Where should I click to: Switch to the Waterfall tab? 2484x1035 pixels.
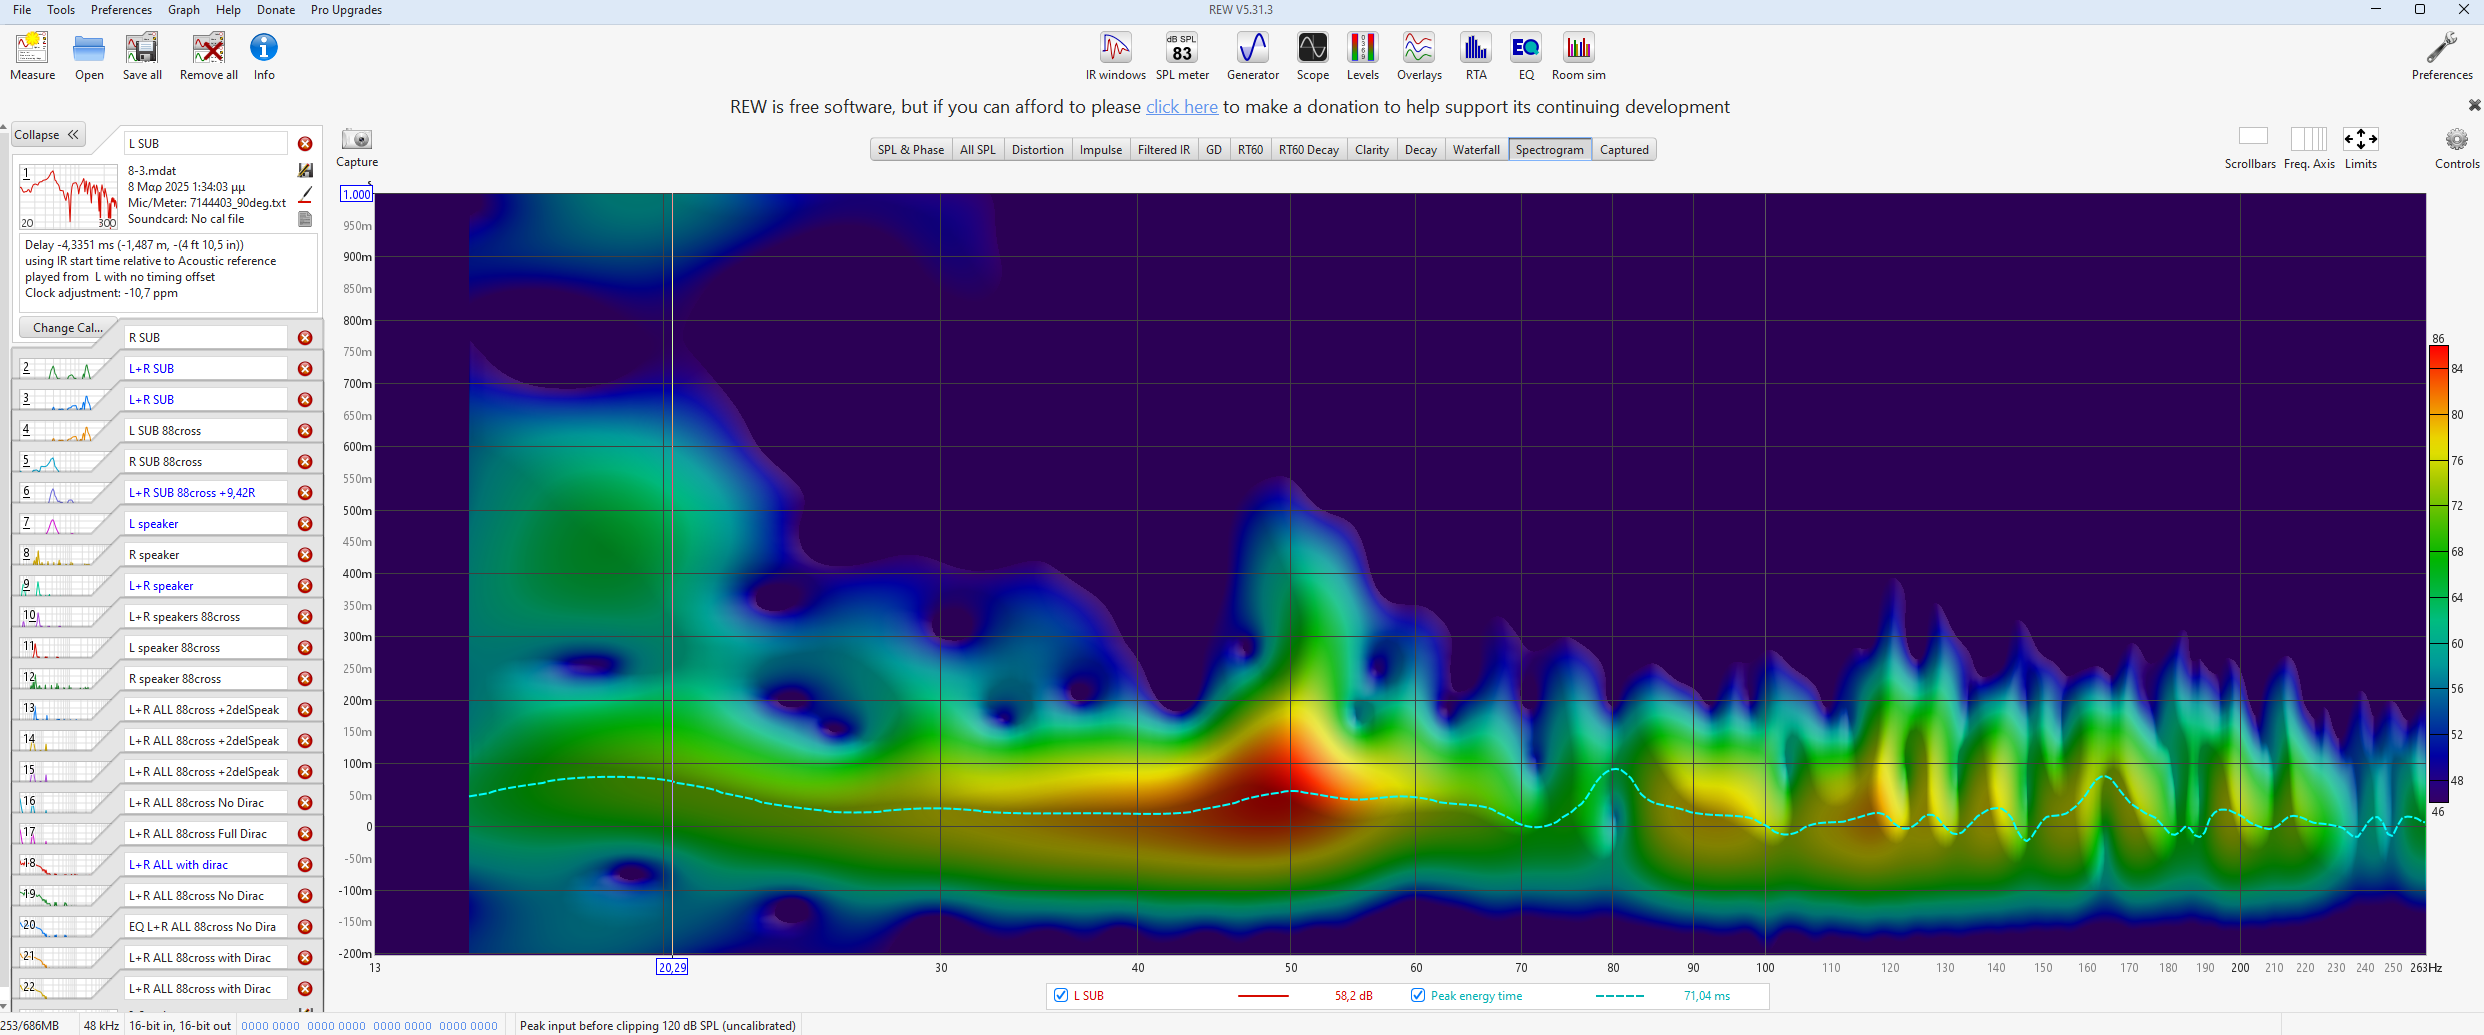click(1476, 150)
